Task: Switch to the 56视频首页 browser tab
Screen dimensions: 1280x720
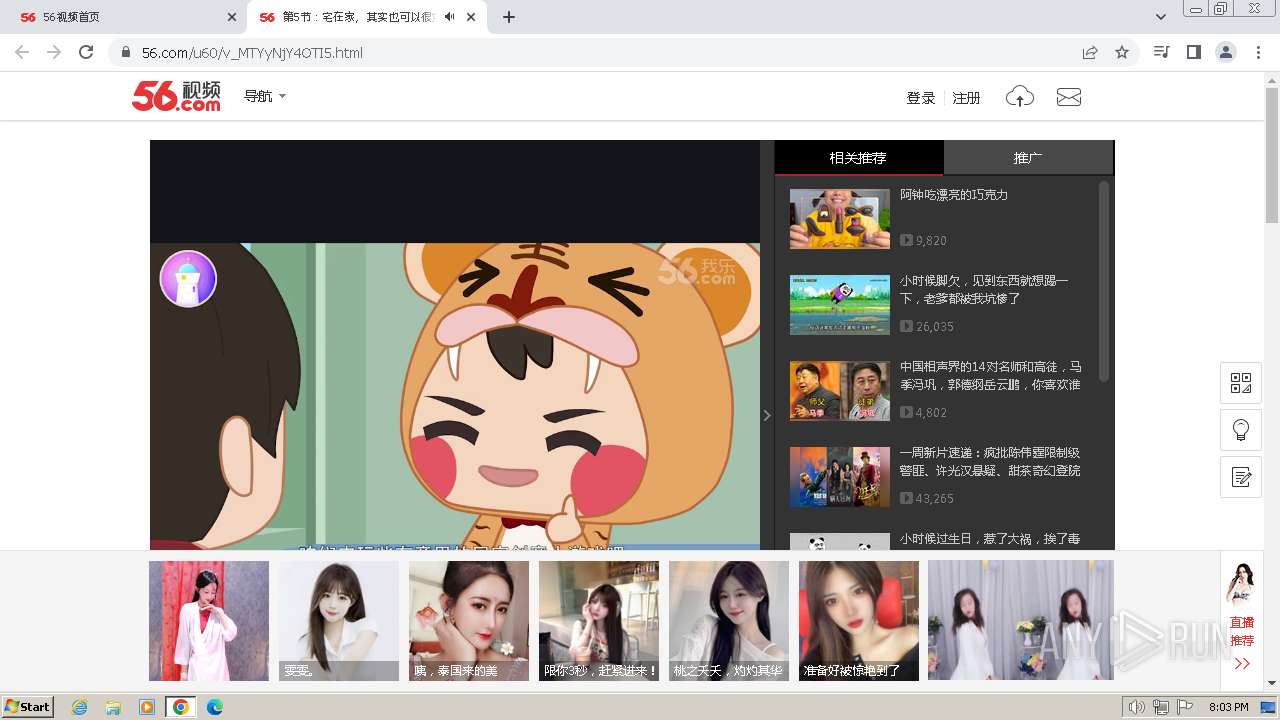Action: point(122,17)
